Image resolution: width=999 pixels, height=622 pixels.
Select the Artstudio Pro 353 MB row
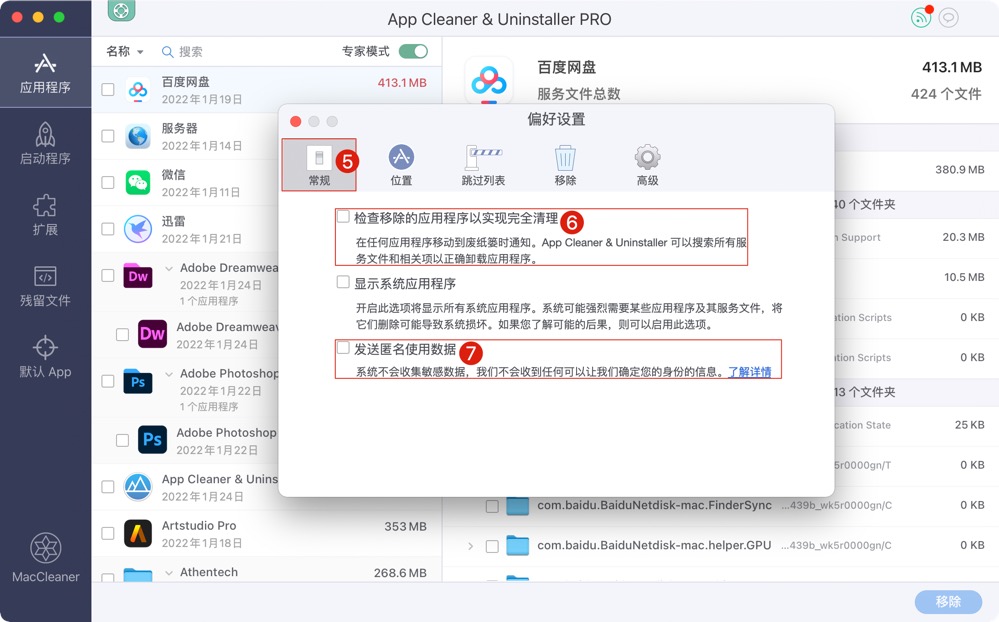(266, 533)
